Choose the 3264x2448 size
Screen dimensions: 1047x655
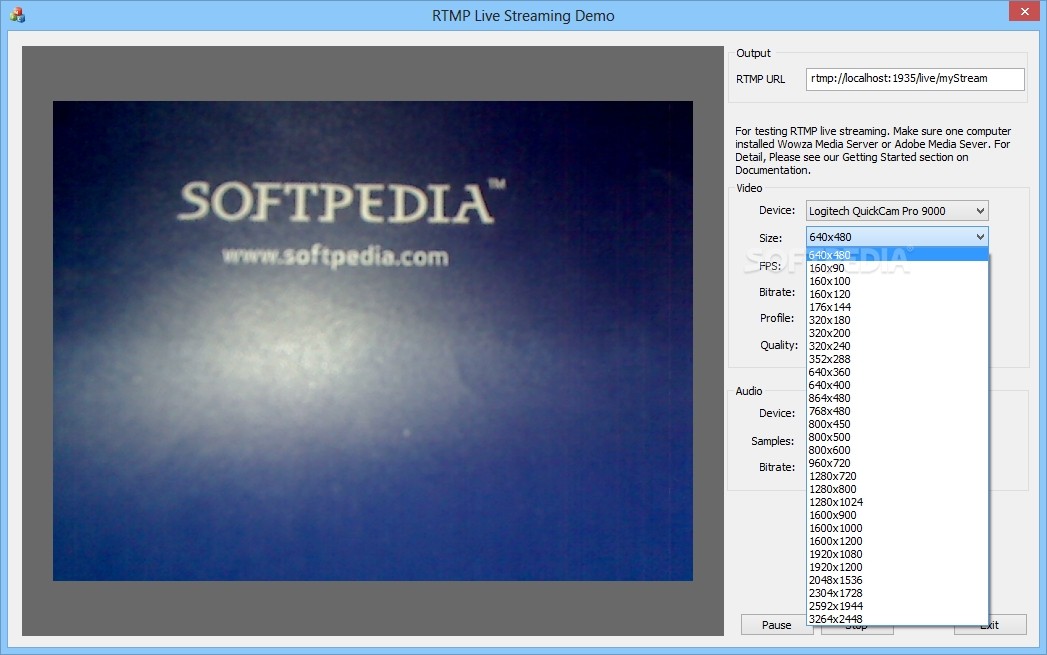point(897,619)
